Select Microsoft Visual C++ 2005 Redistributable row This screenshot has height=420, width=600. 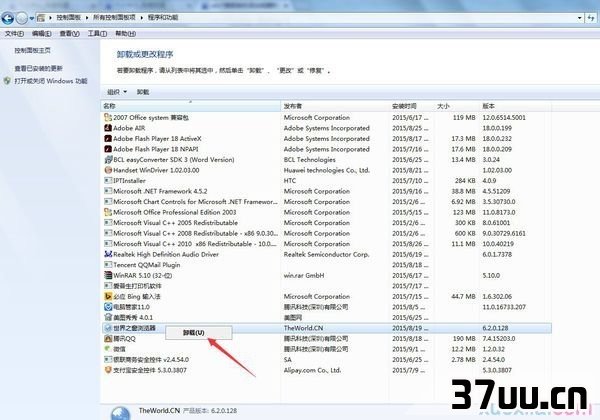coord(327,223)
